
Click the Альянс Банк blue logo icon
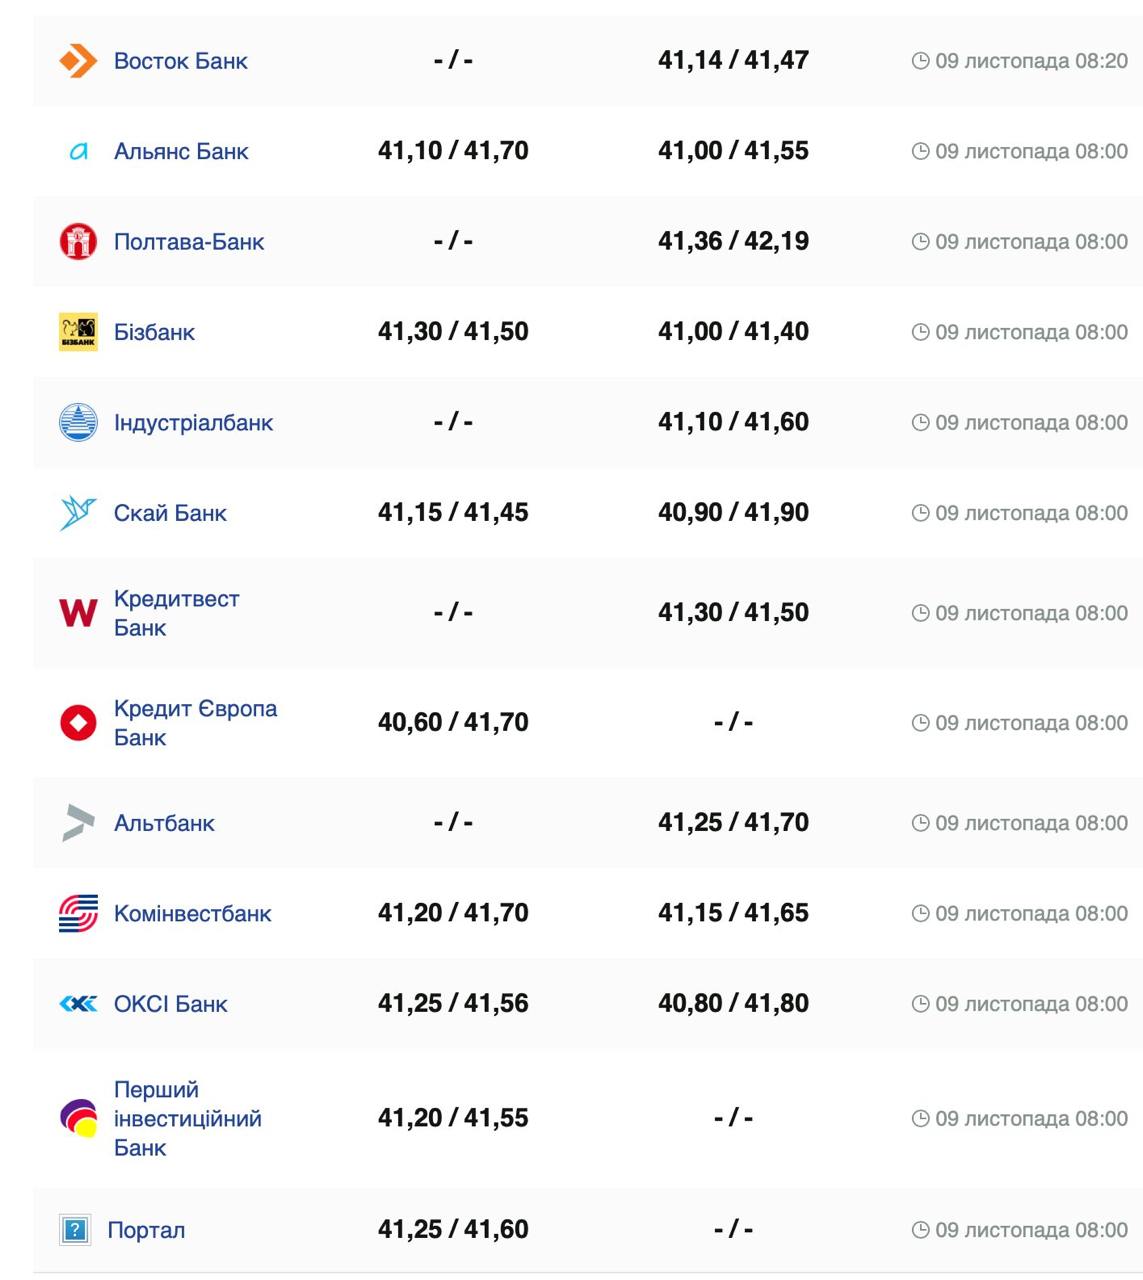[78, 152]
